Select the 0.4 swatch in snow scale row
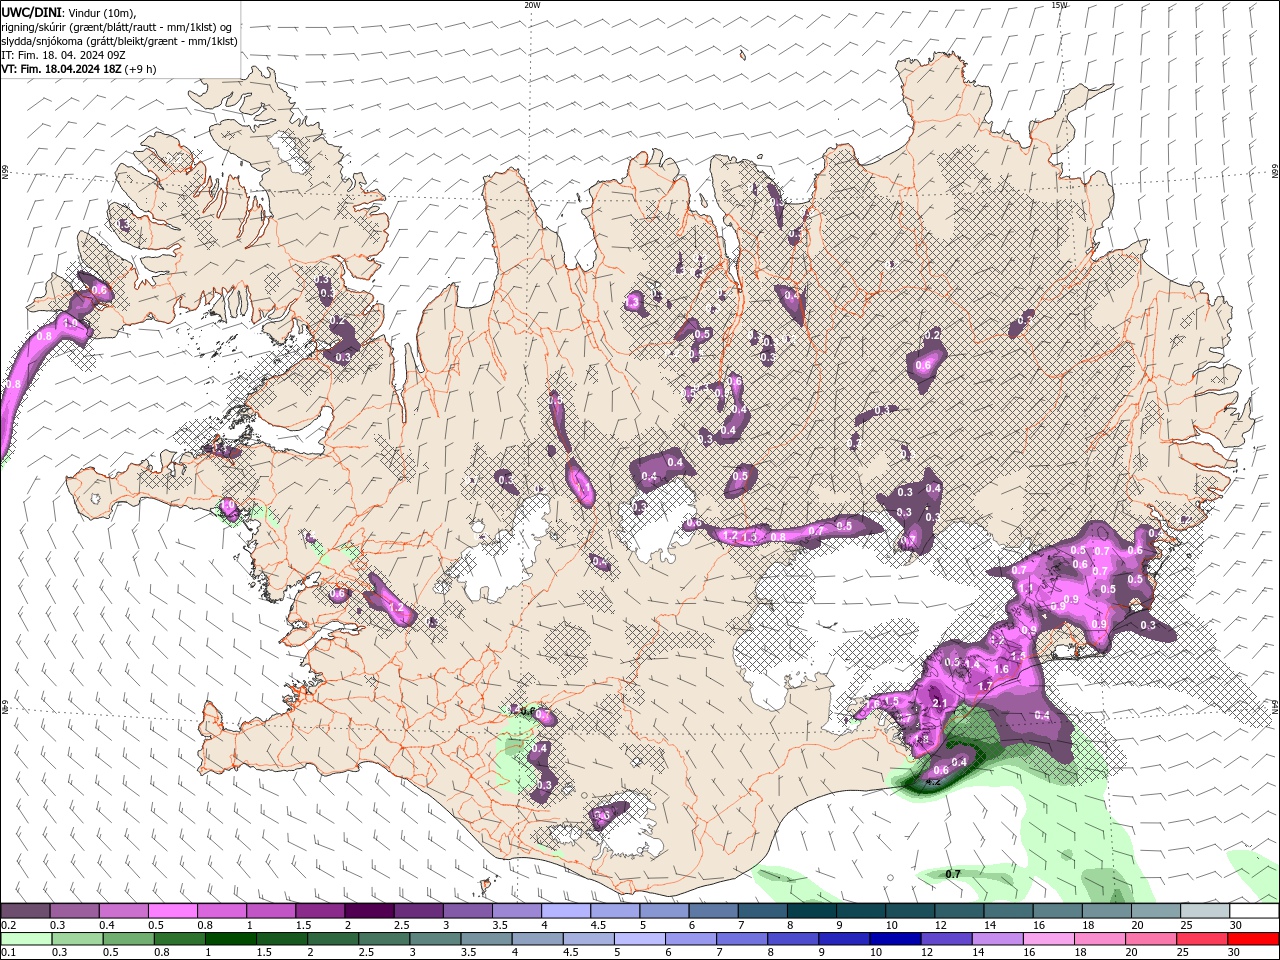 pos(123,911)
